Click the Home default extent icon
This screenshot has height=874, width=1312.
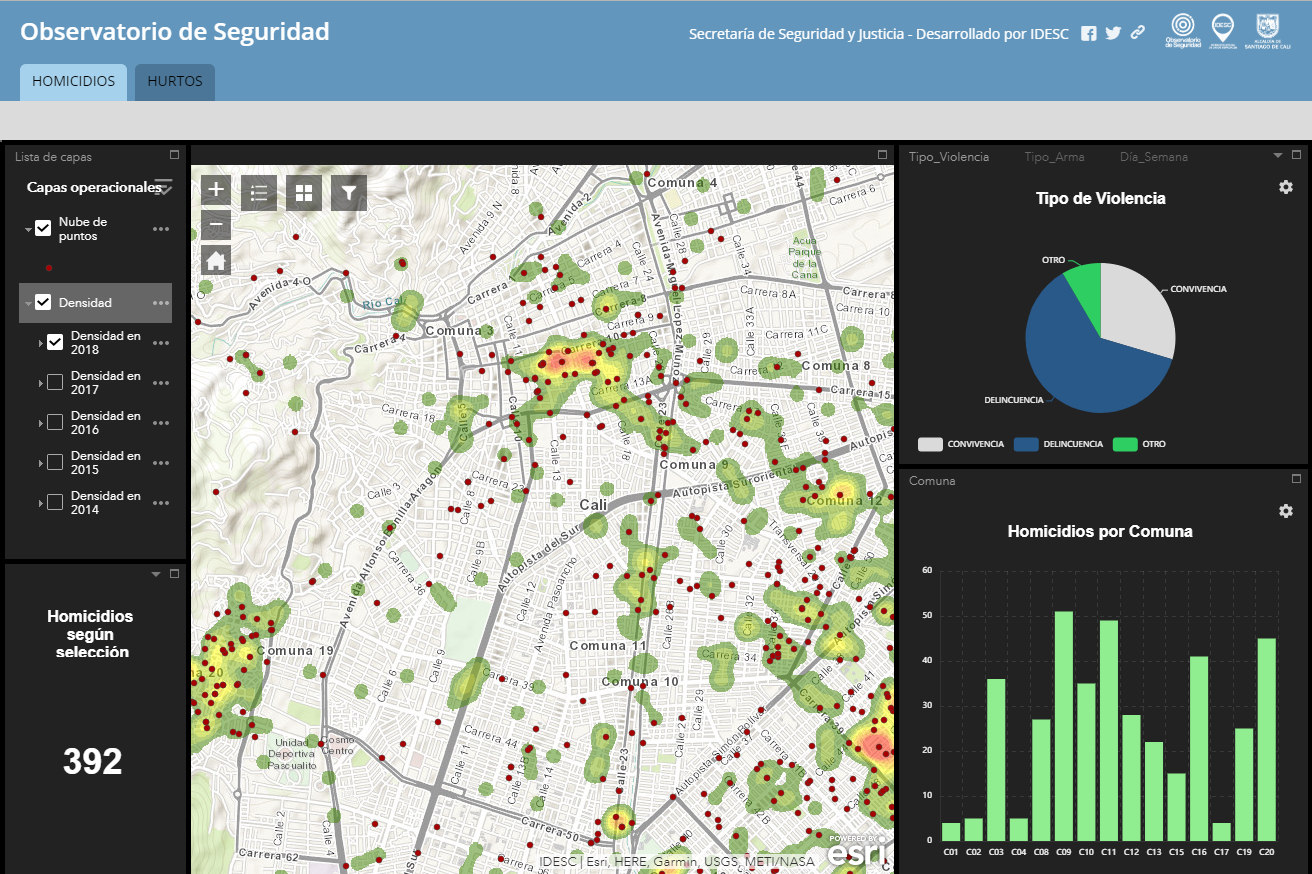click(x=215, y=260)
